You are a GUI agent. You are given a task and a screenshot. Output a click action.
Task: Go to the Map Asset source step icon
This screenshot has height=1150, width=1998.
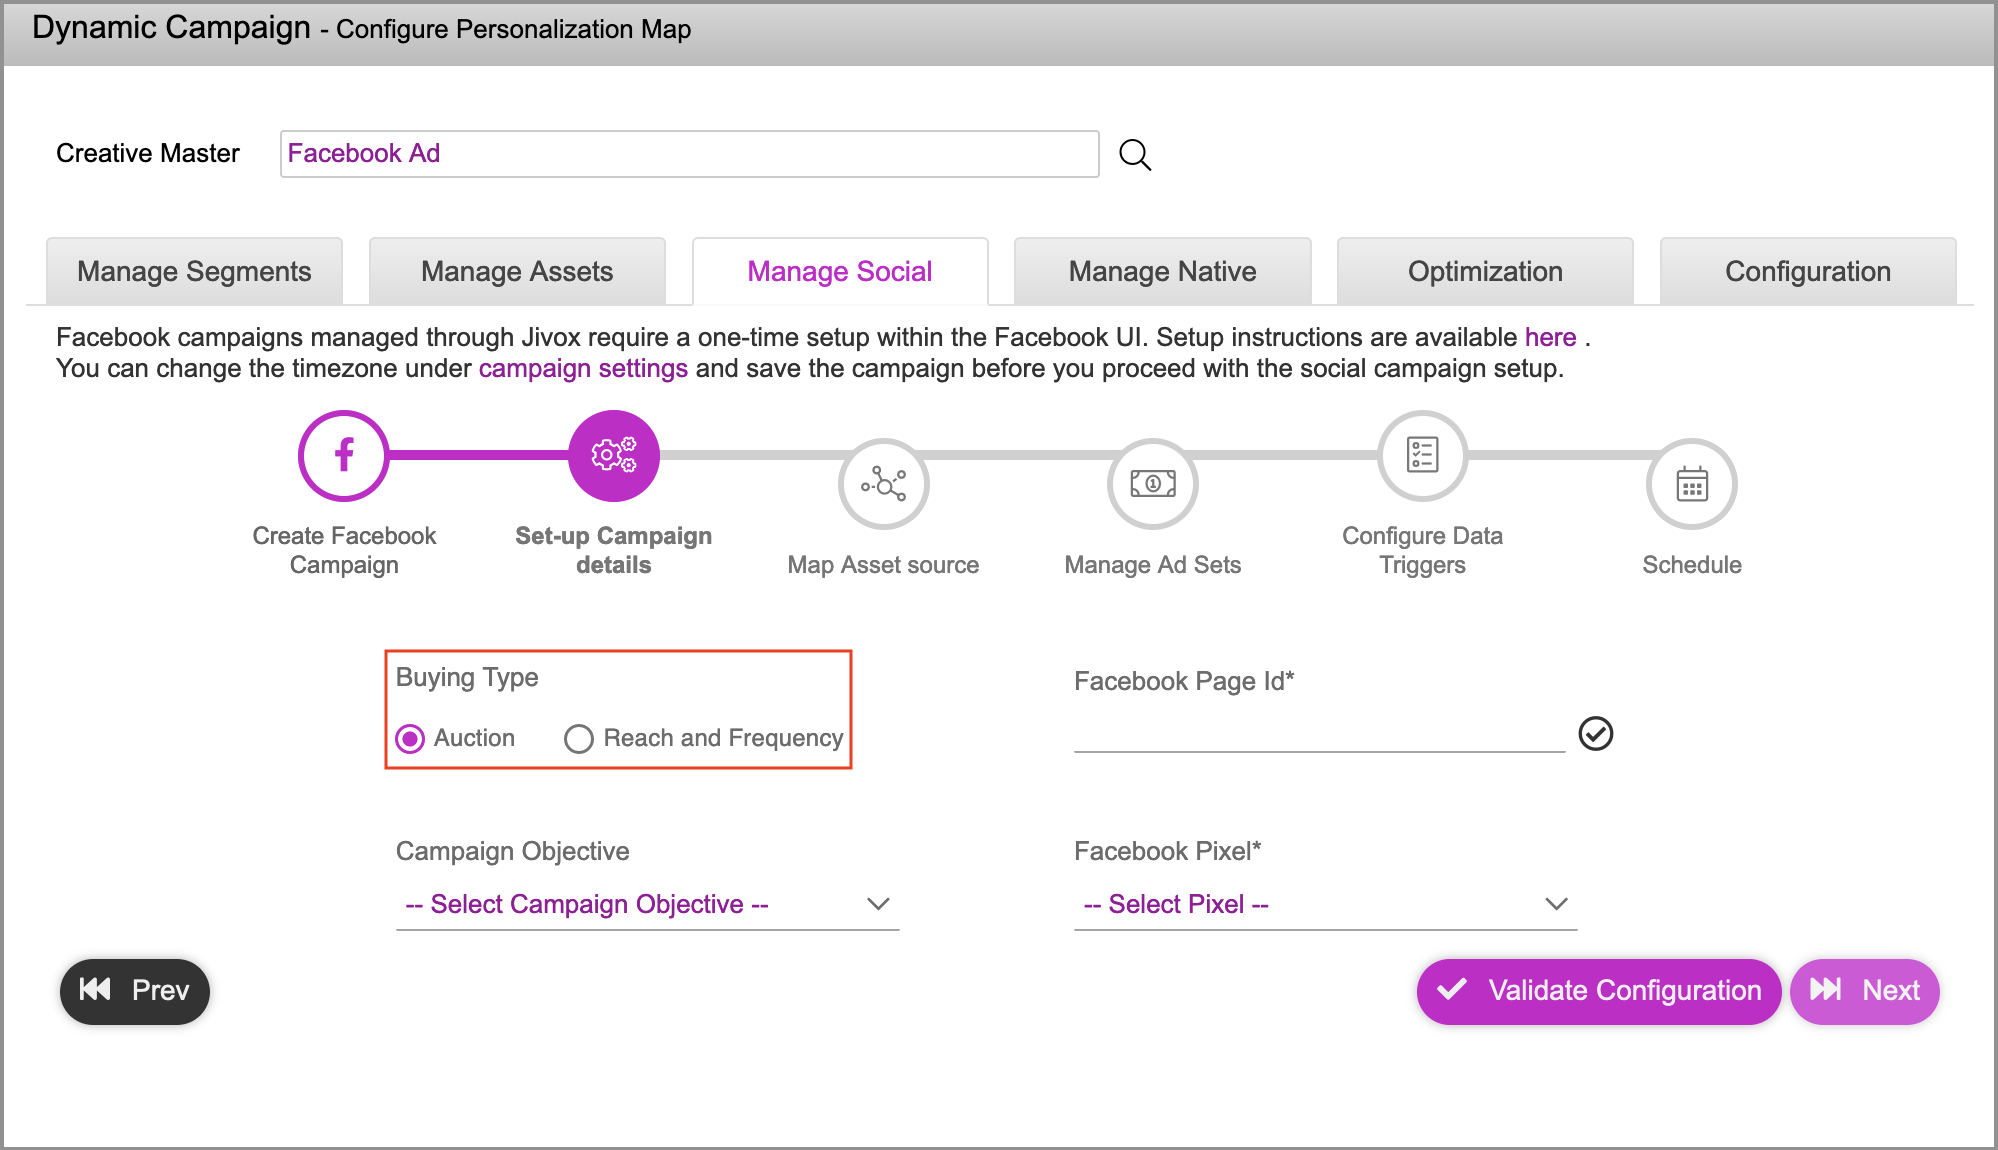(884, 485)
